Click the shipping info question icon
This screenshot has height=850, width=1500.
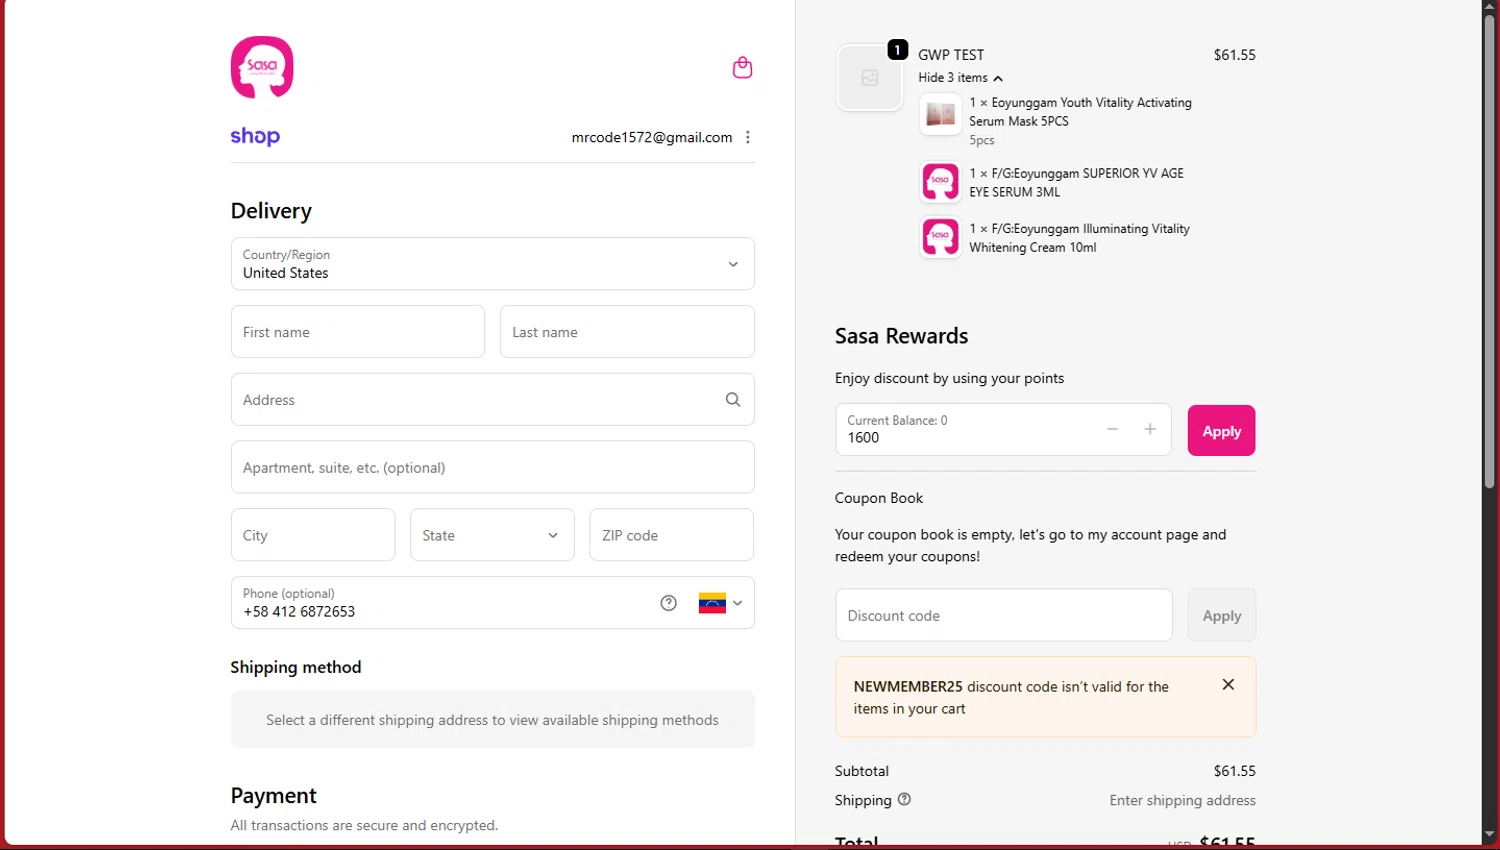[x=904, y=800]
